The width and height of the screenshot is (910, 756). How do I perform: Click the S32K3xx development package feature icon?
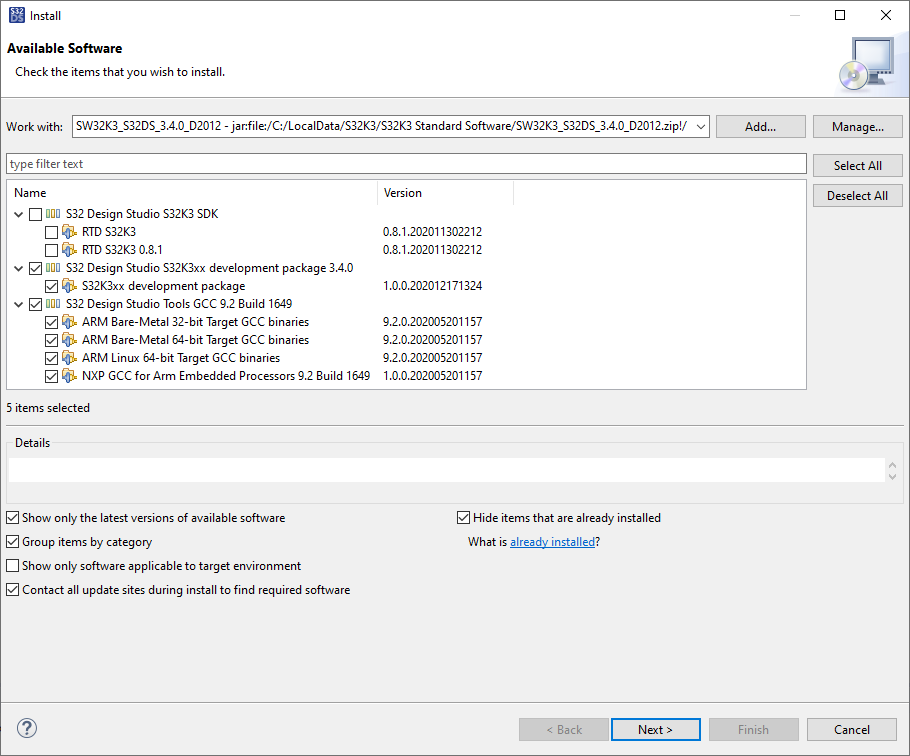pyautogui.click(x=69, y=286)
